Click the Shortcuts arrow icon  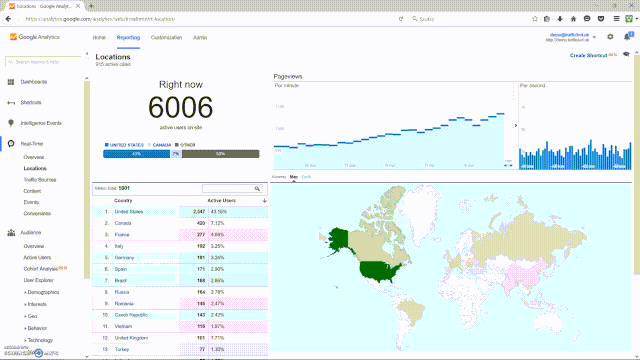(11, 103)
